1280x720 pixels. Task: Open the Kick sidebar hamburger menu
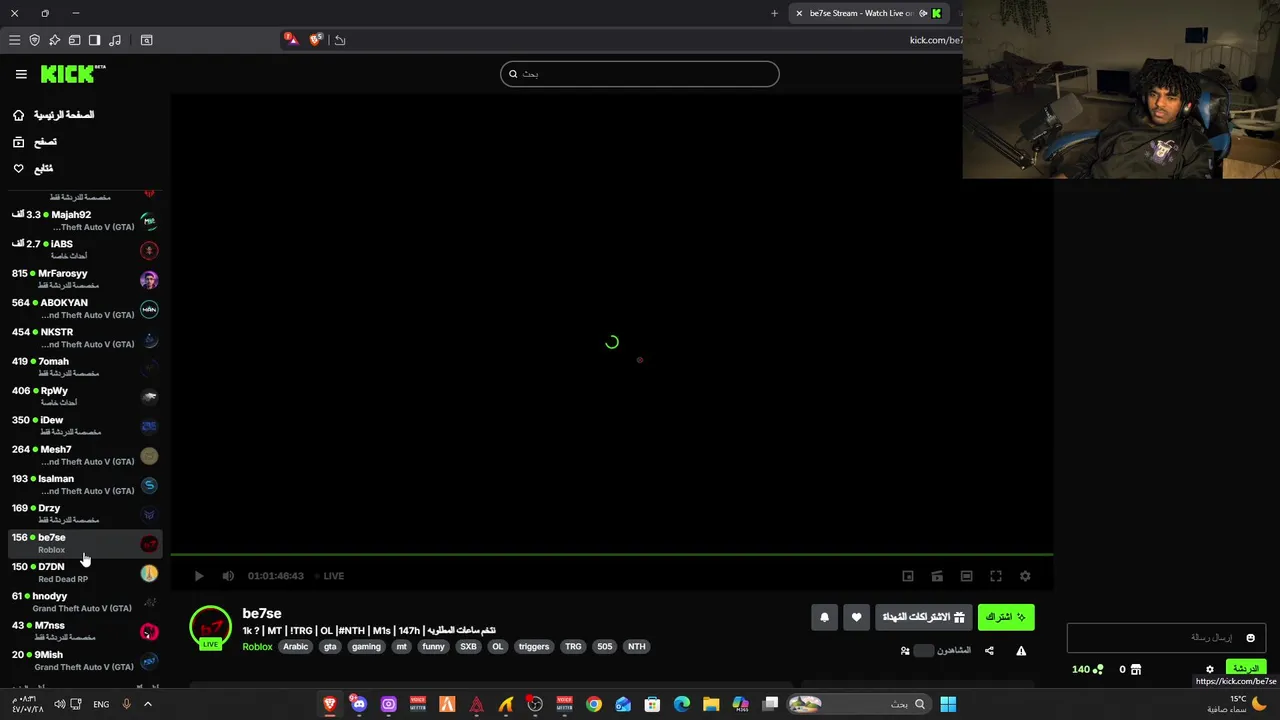coord(21,74)
